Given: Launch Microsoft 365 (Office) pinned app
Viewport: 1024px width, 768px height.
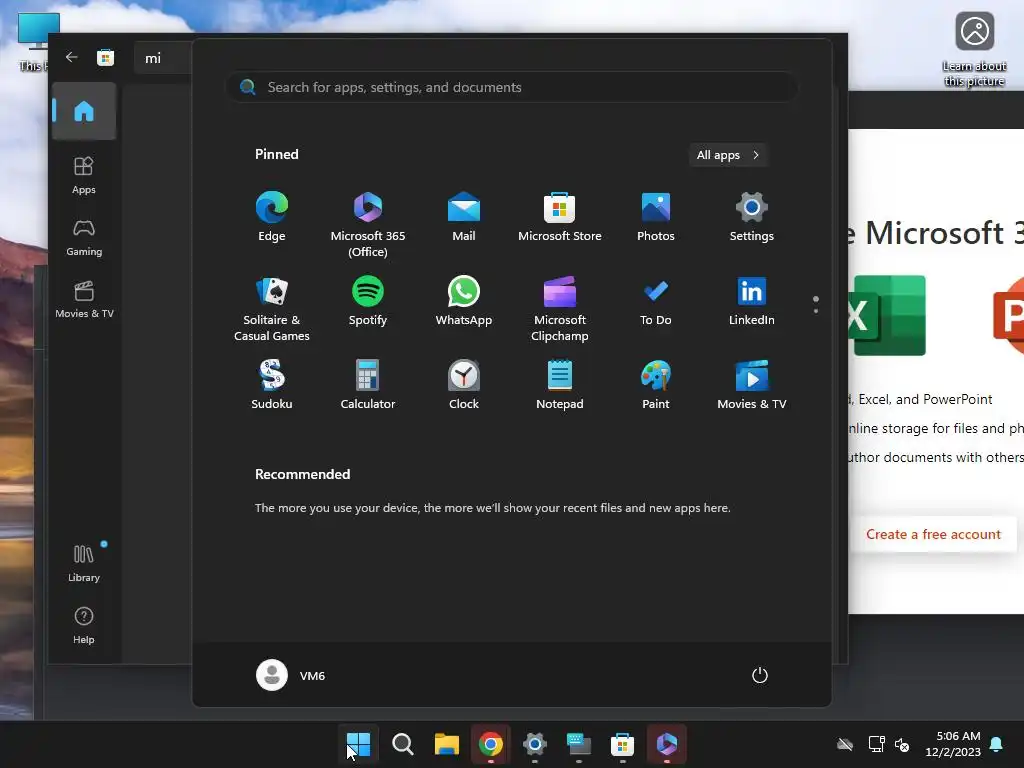Looking at the screenshot, I should 368,225.
